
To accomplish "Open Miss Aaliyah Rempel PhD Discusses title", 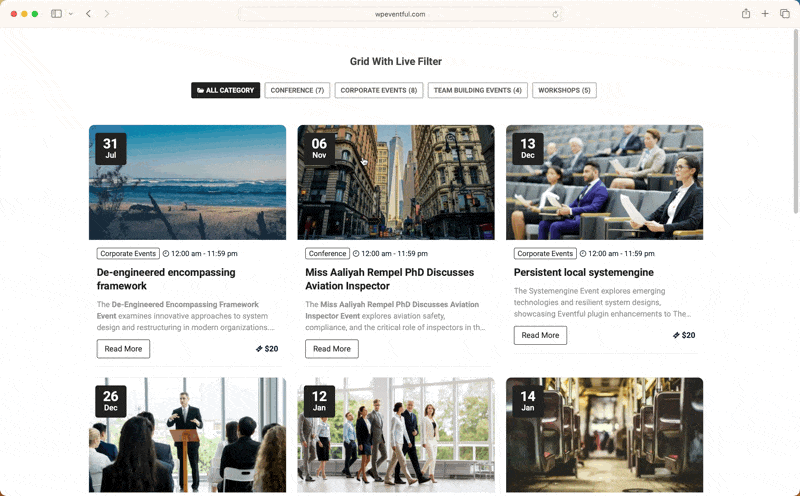I will tap(390, 279).
